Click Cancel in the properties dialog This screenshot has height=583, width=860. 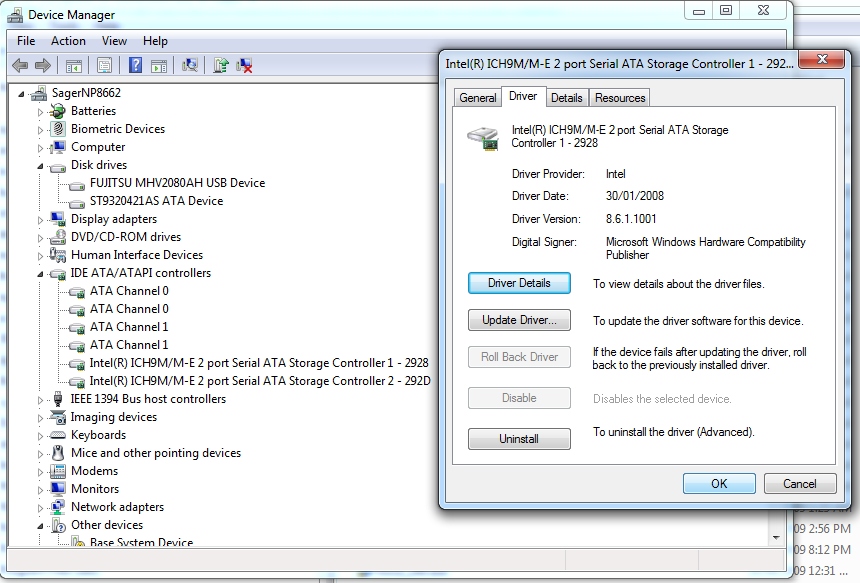800,484
